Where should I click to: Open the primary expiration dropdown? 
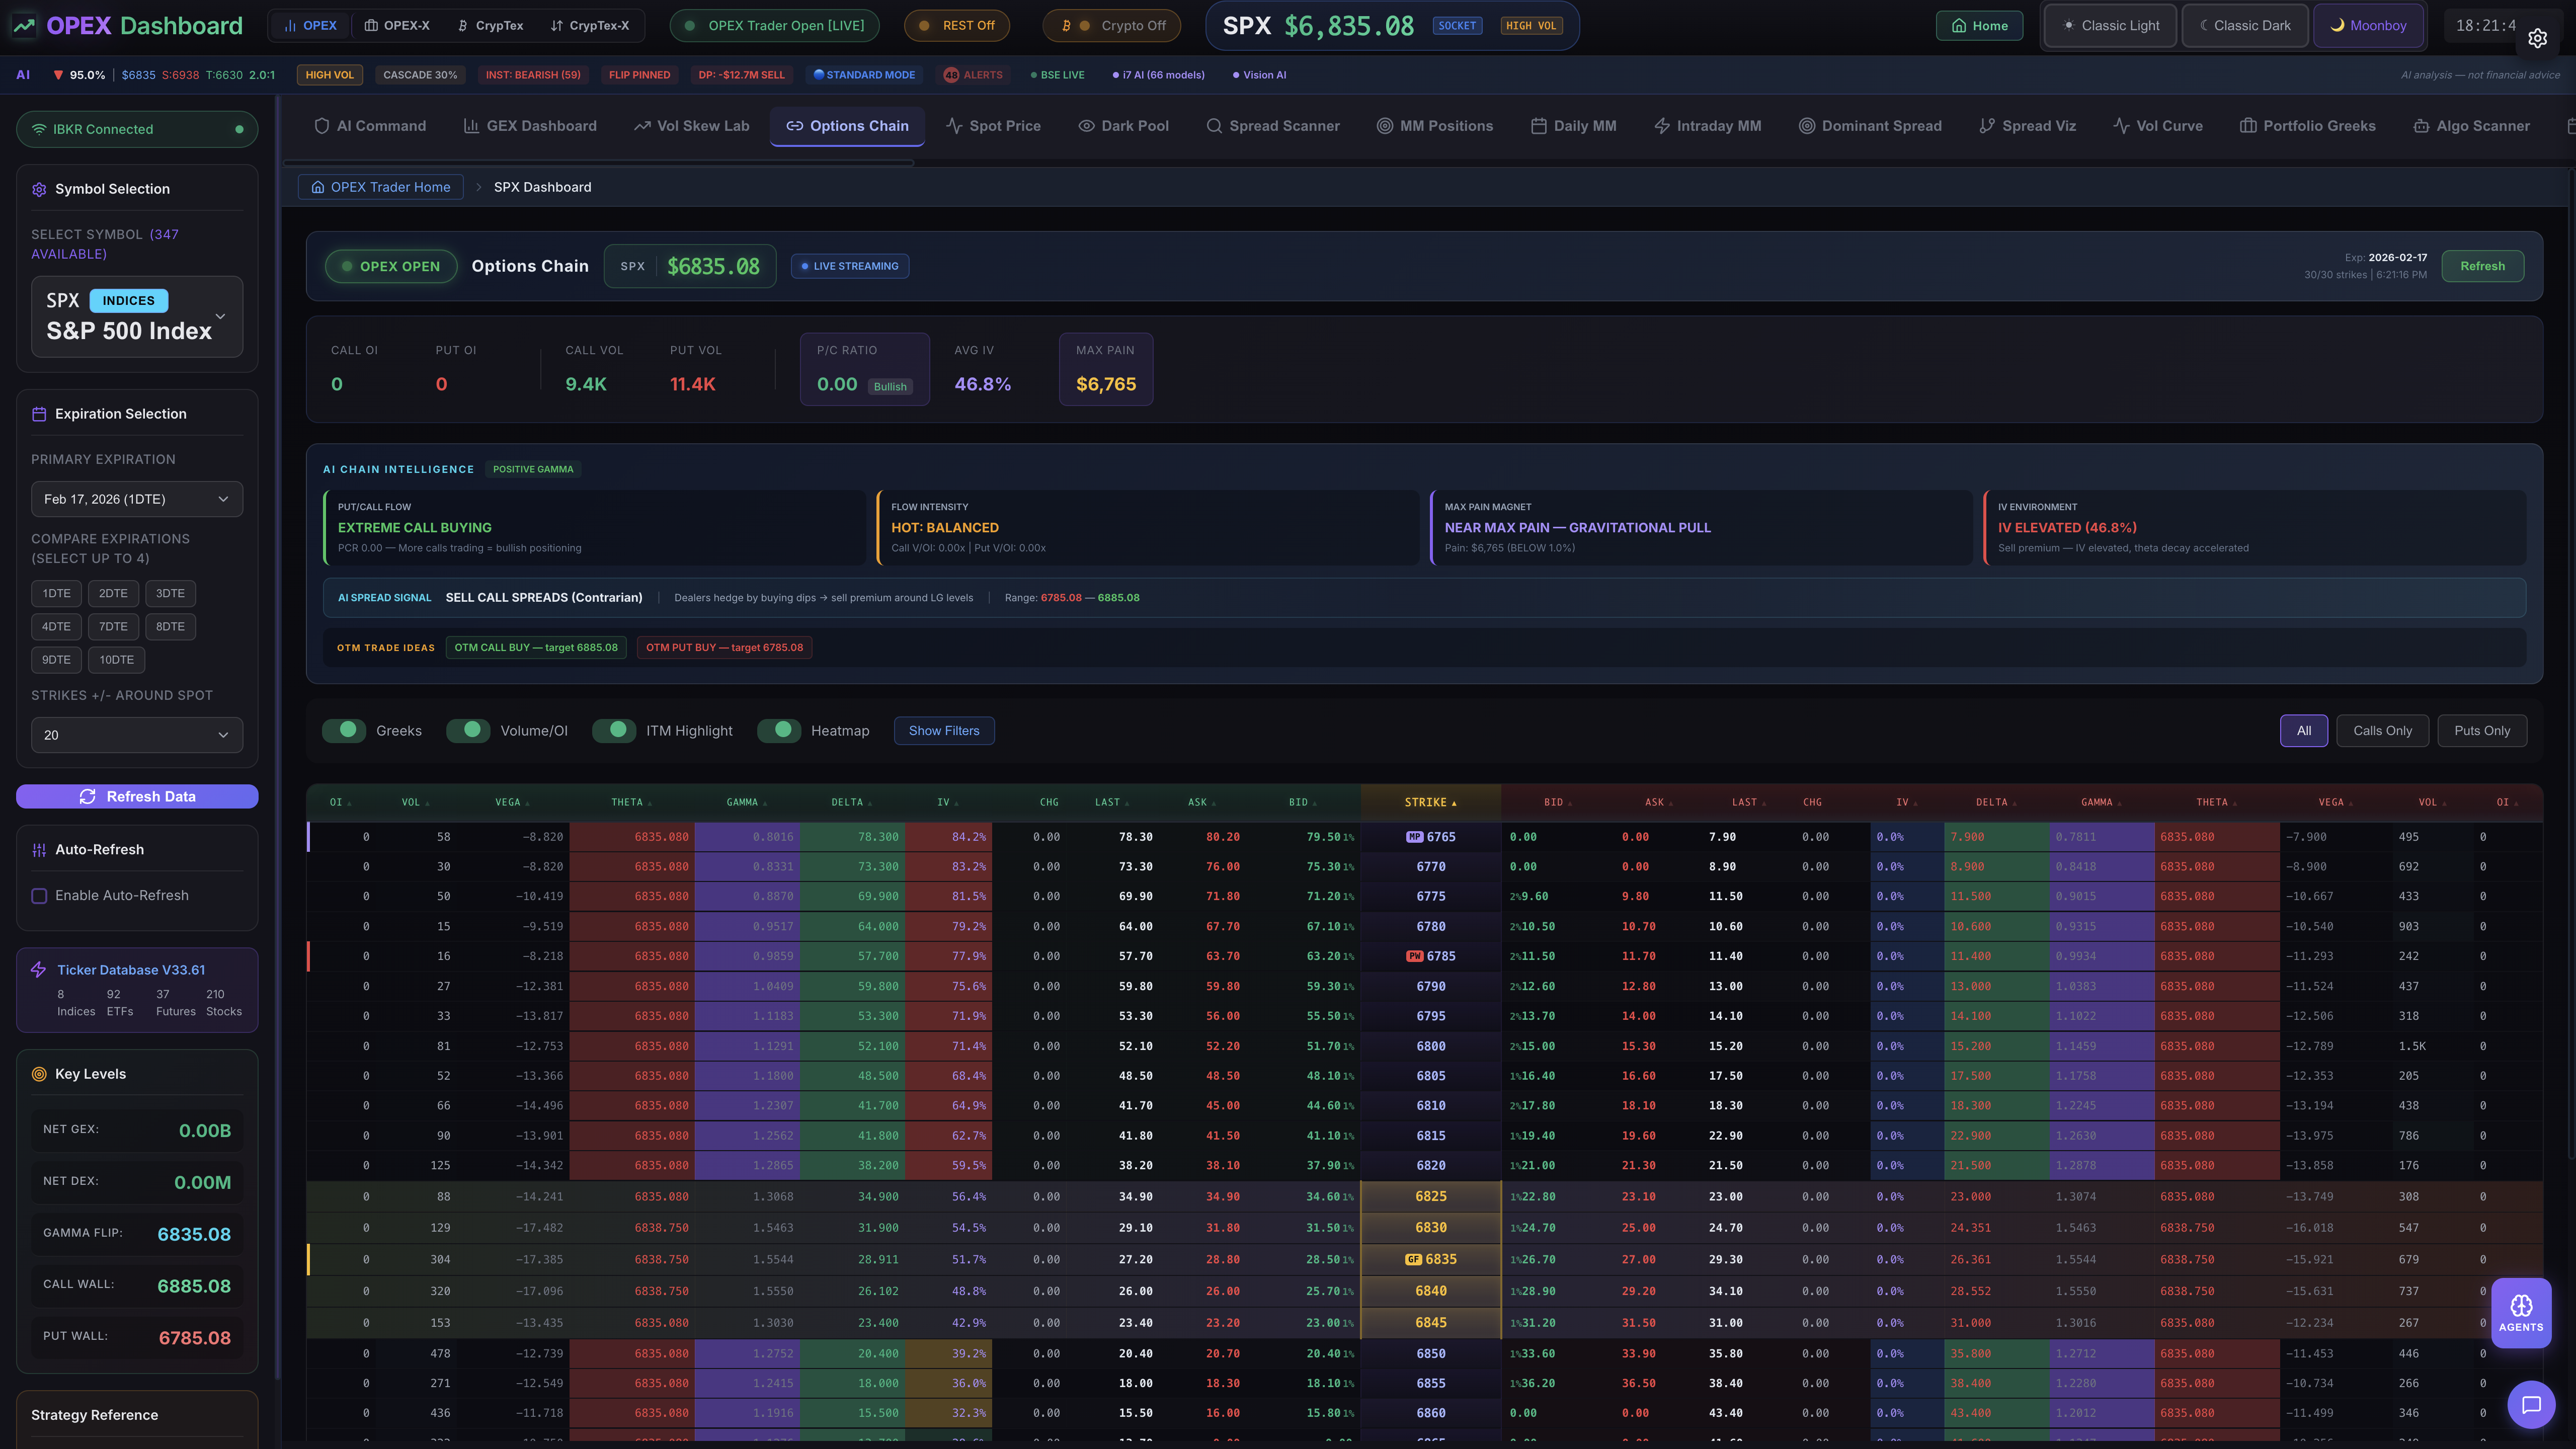click(137, 499)
